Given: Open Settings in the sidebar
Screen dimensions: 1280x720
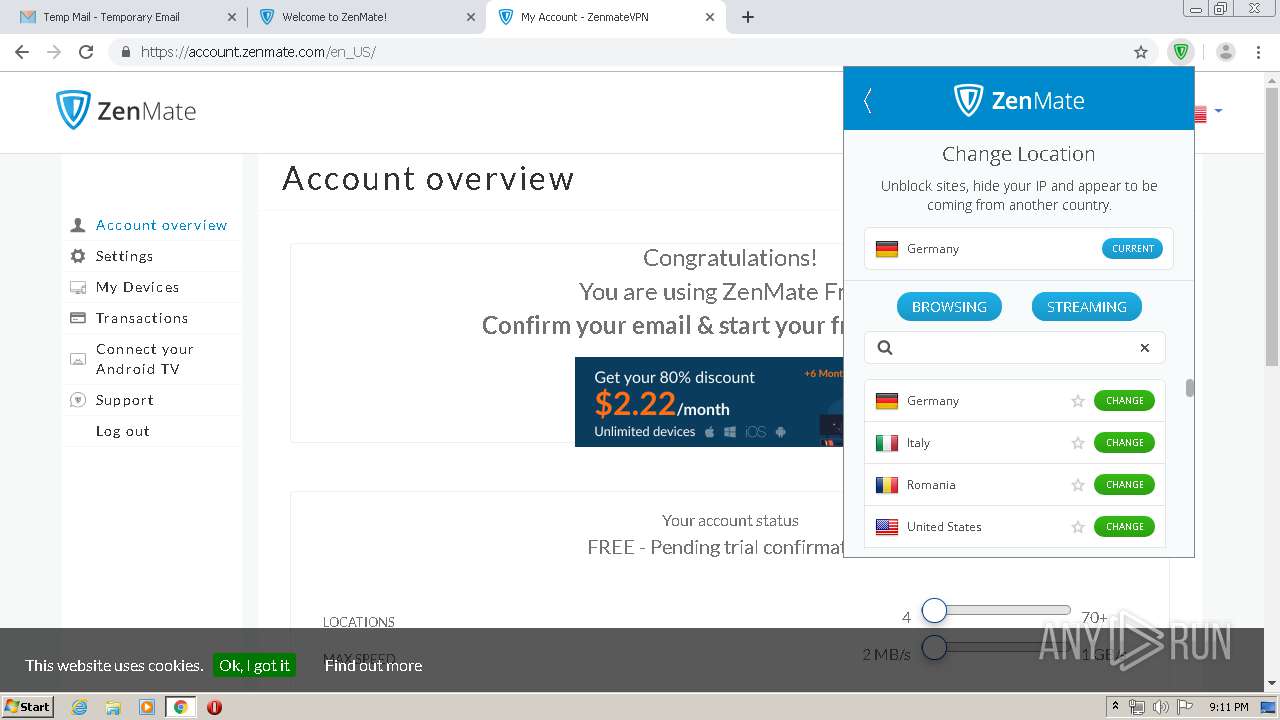Looking at the screenshot, I should 124,256.
